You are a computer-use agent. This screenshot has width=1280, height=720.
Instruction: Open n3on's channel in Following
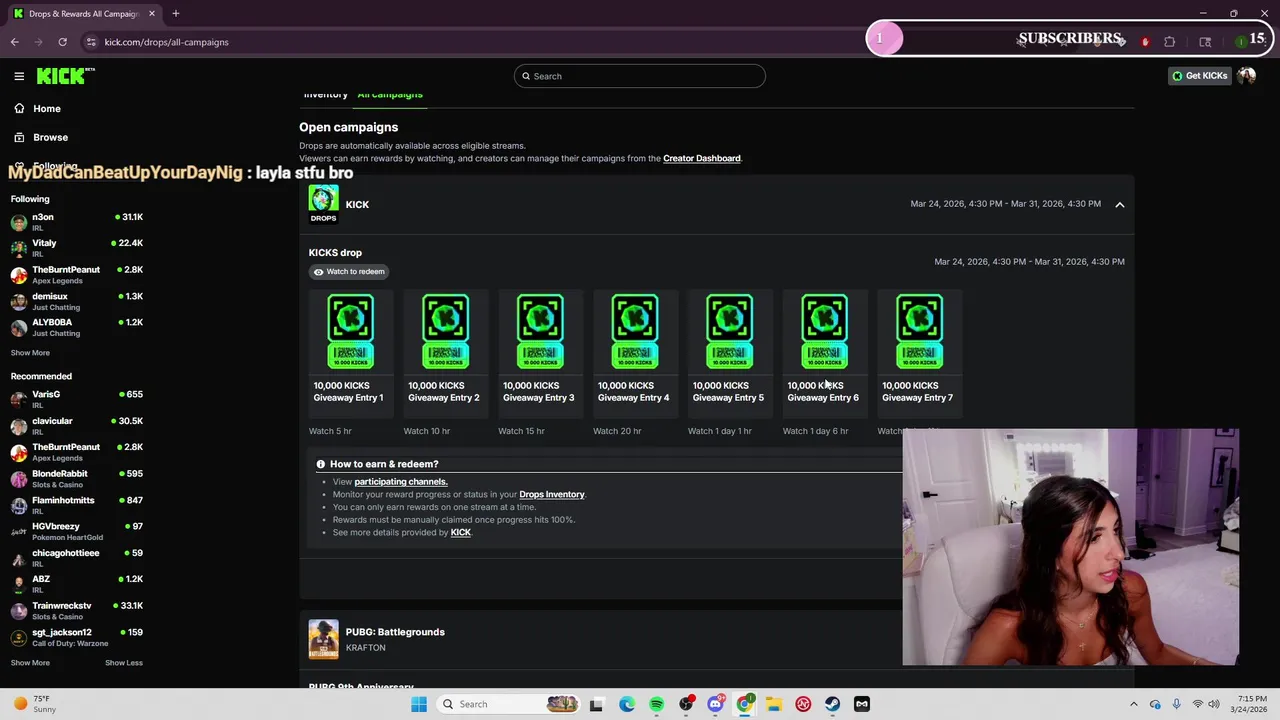77,221
